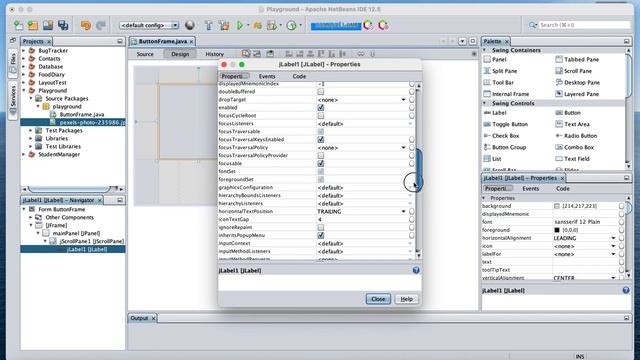Uncheck the focusable checkbox
Viewport: 640px width, 360px height.
point(321,164)
